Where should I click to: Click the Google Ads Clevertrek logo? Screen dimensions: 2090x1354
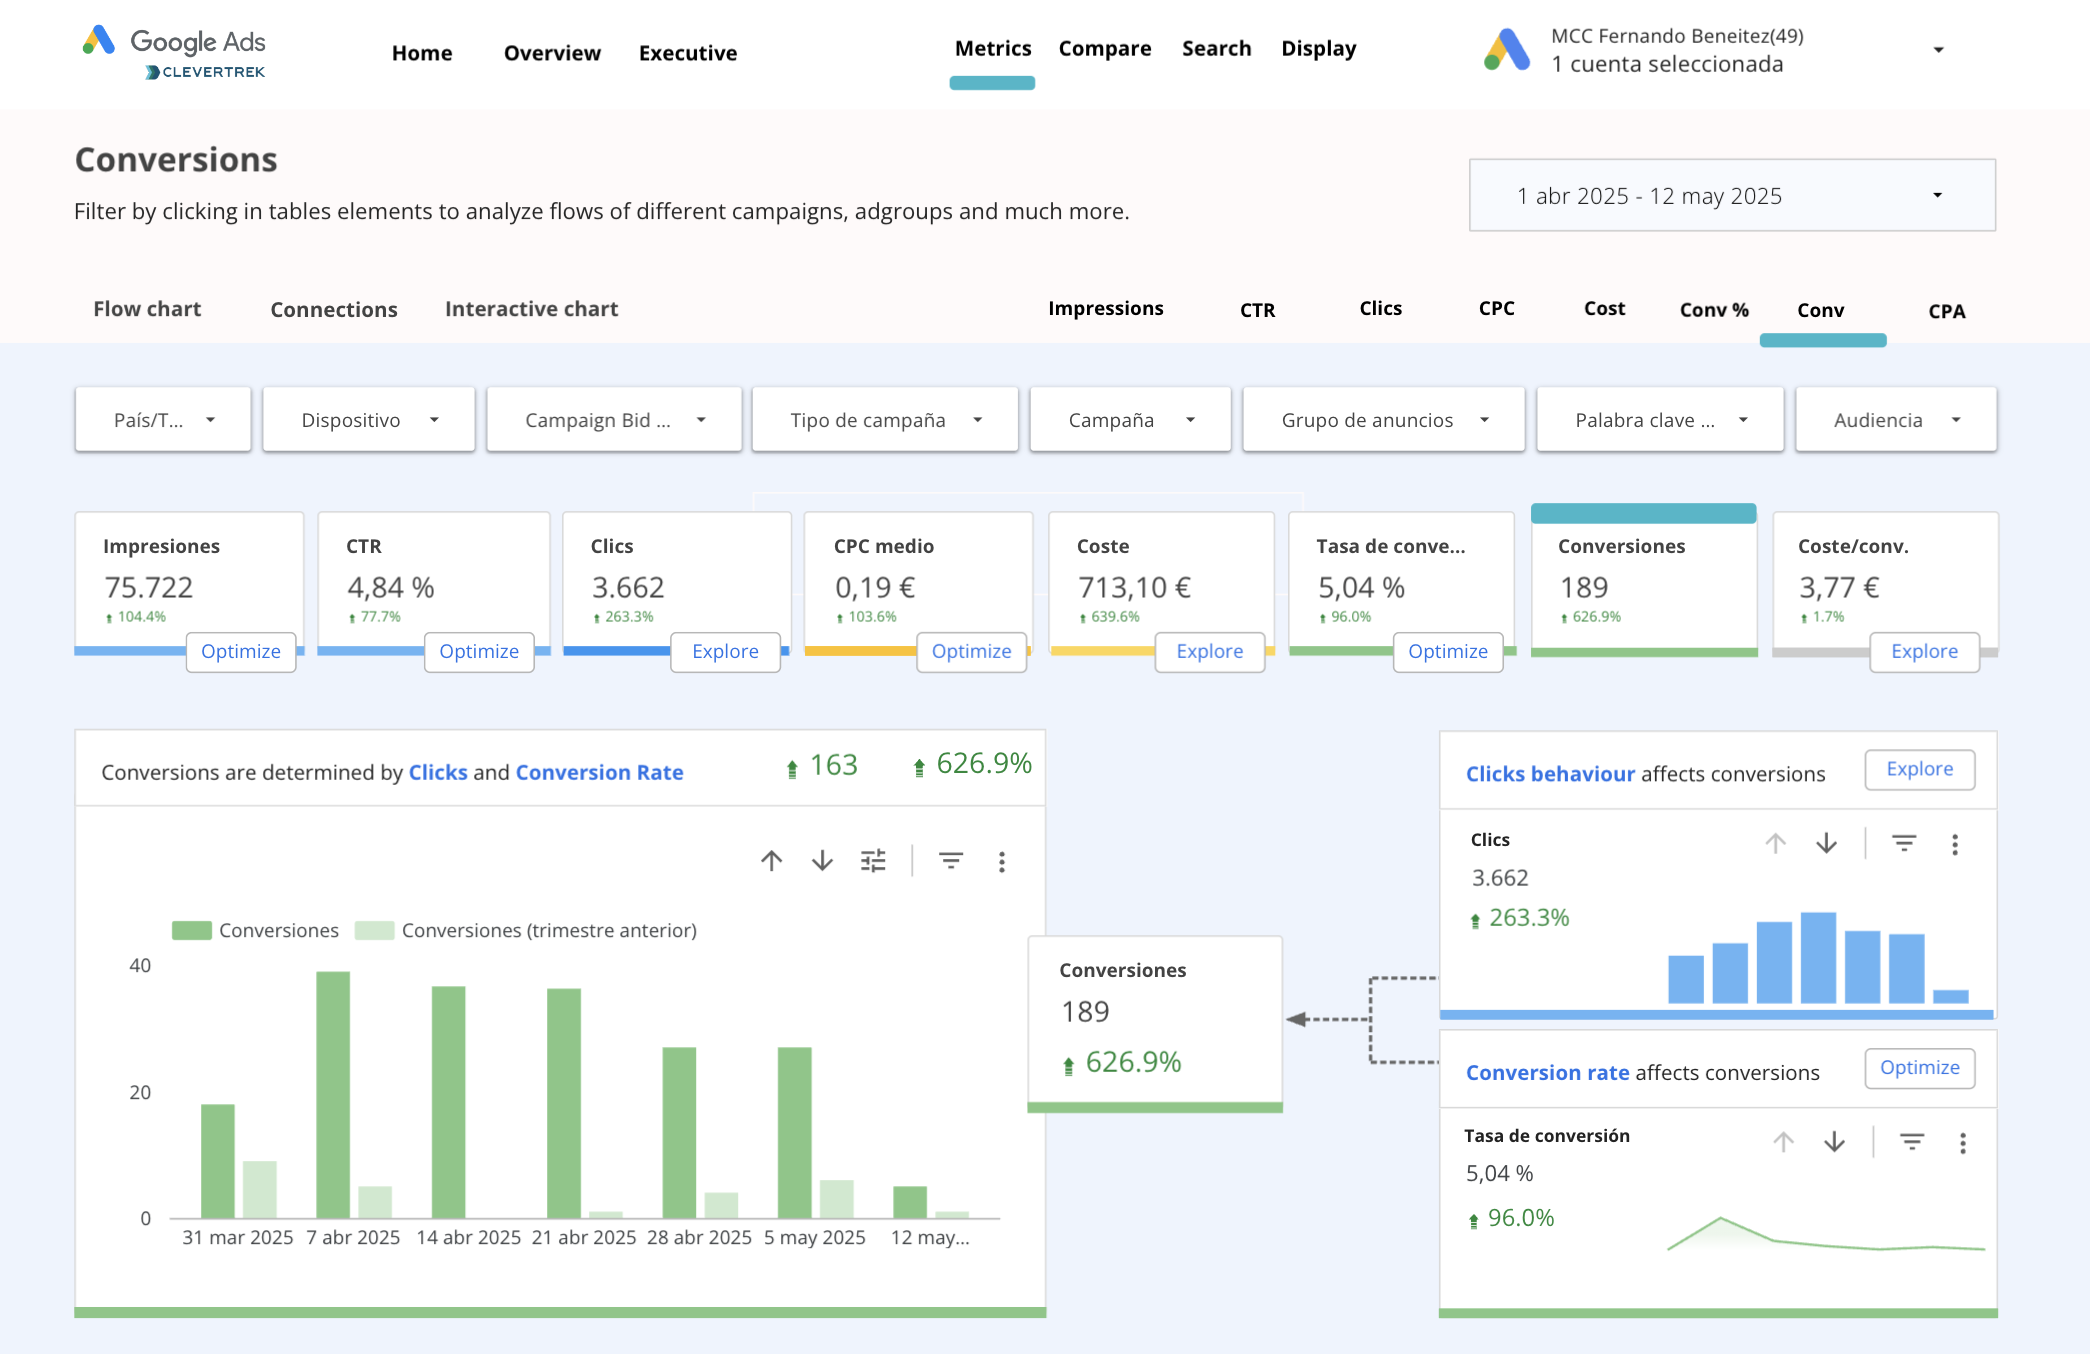point(174,52)
